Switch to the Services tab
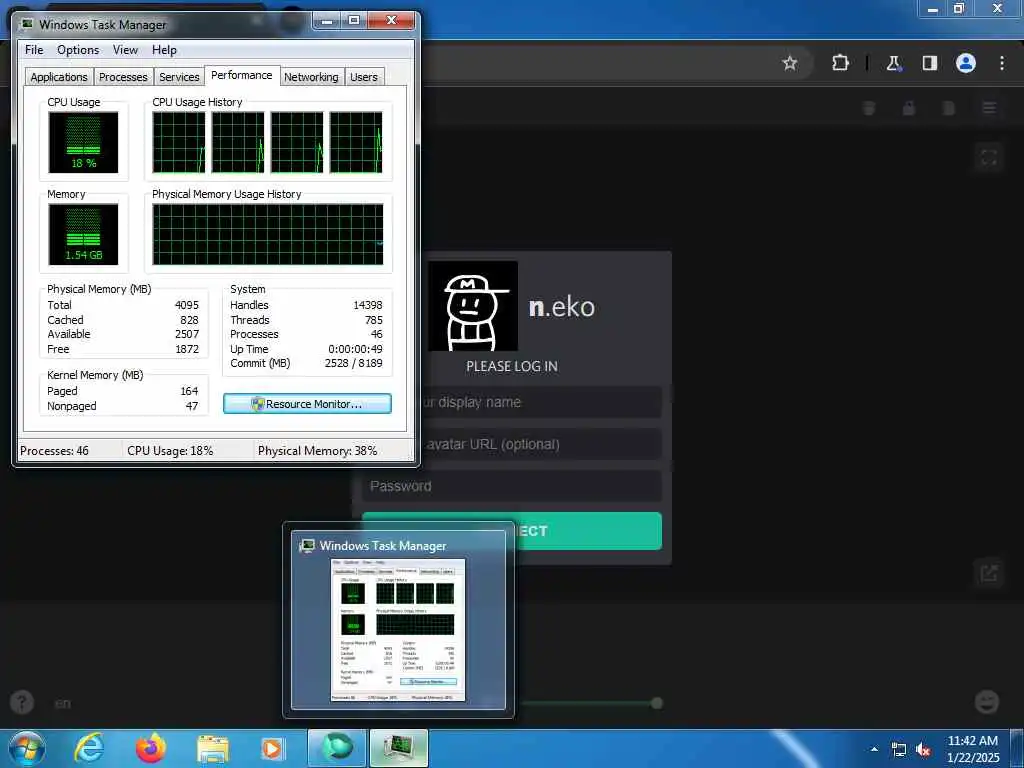 (179, 77)
